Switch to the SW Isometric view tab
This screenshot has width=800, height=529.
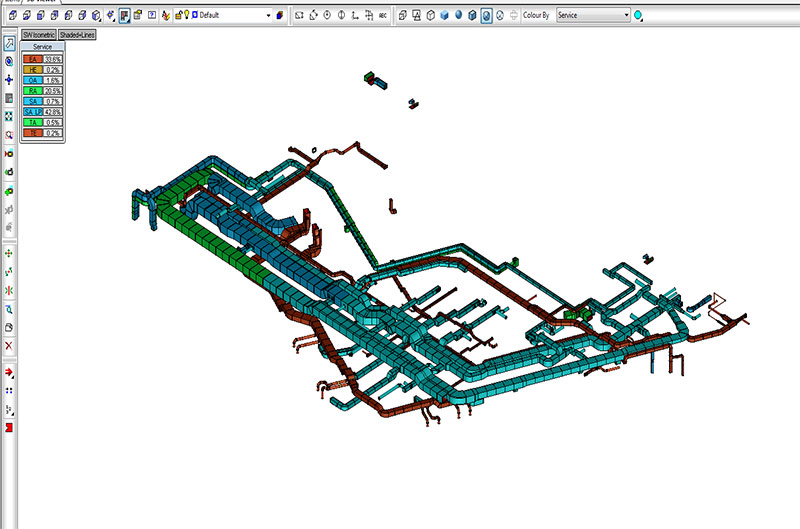click(x=38, y=35)
